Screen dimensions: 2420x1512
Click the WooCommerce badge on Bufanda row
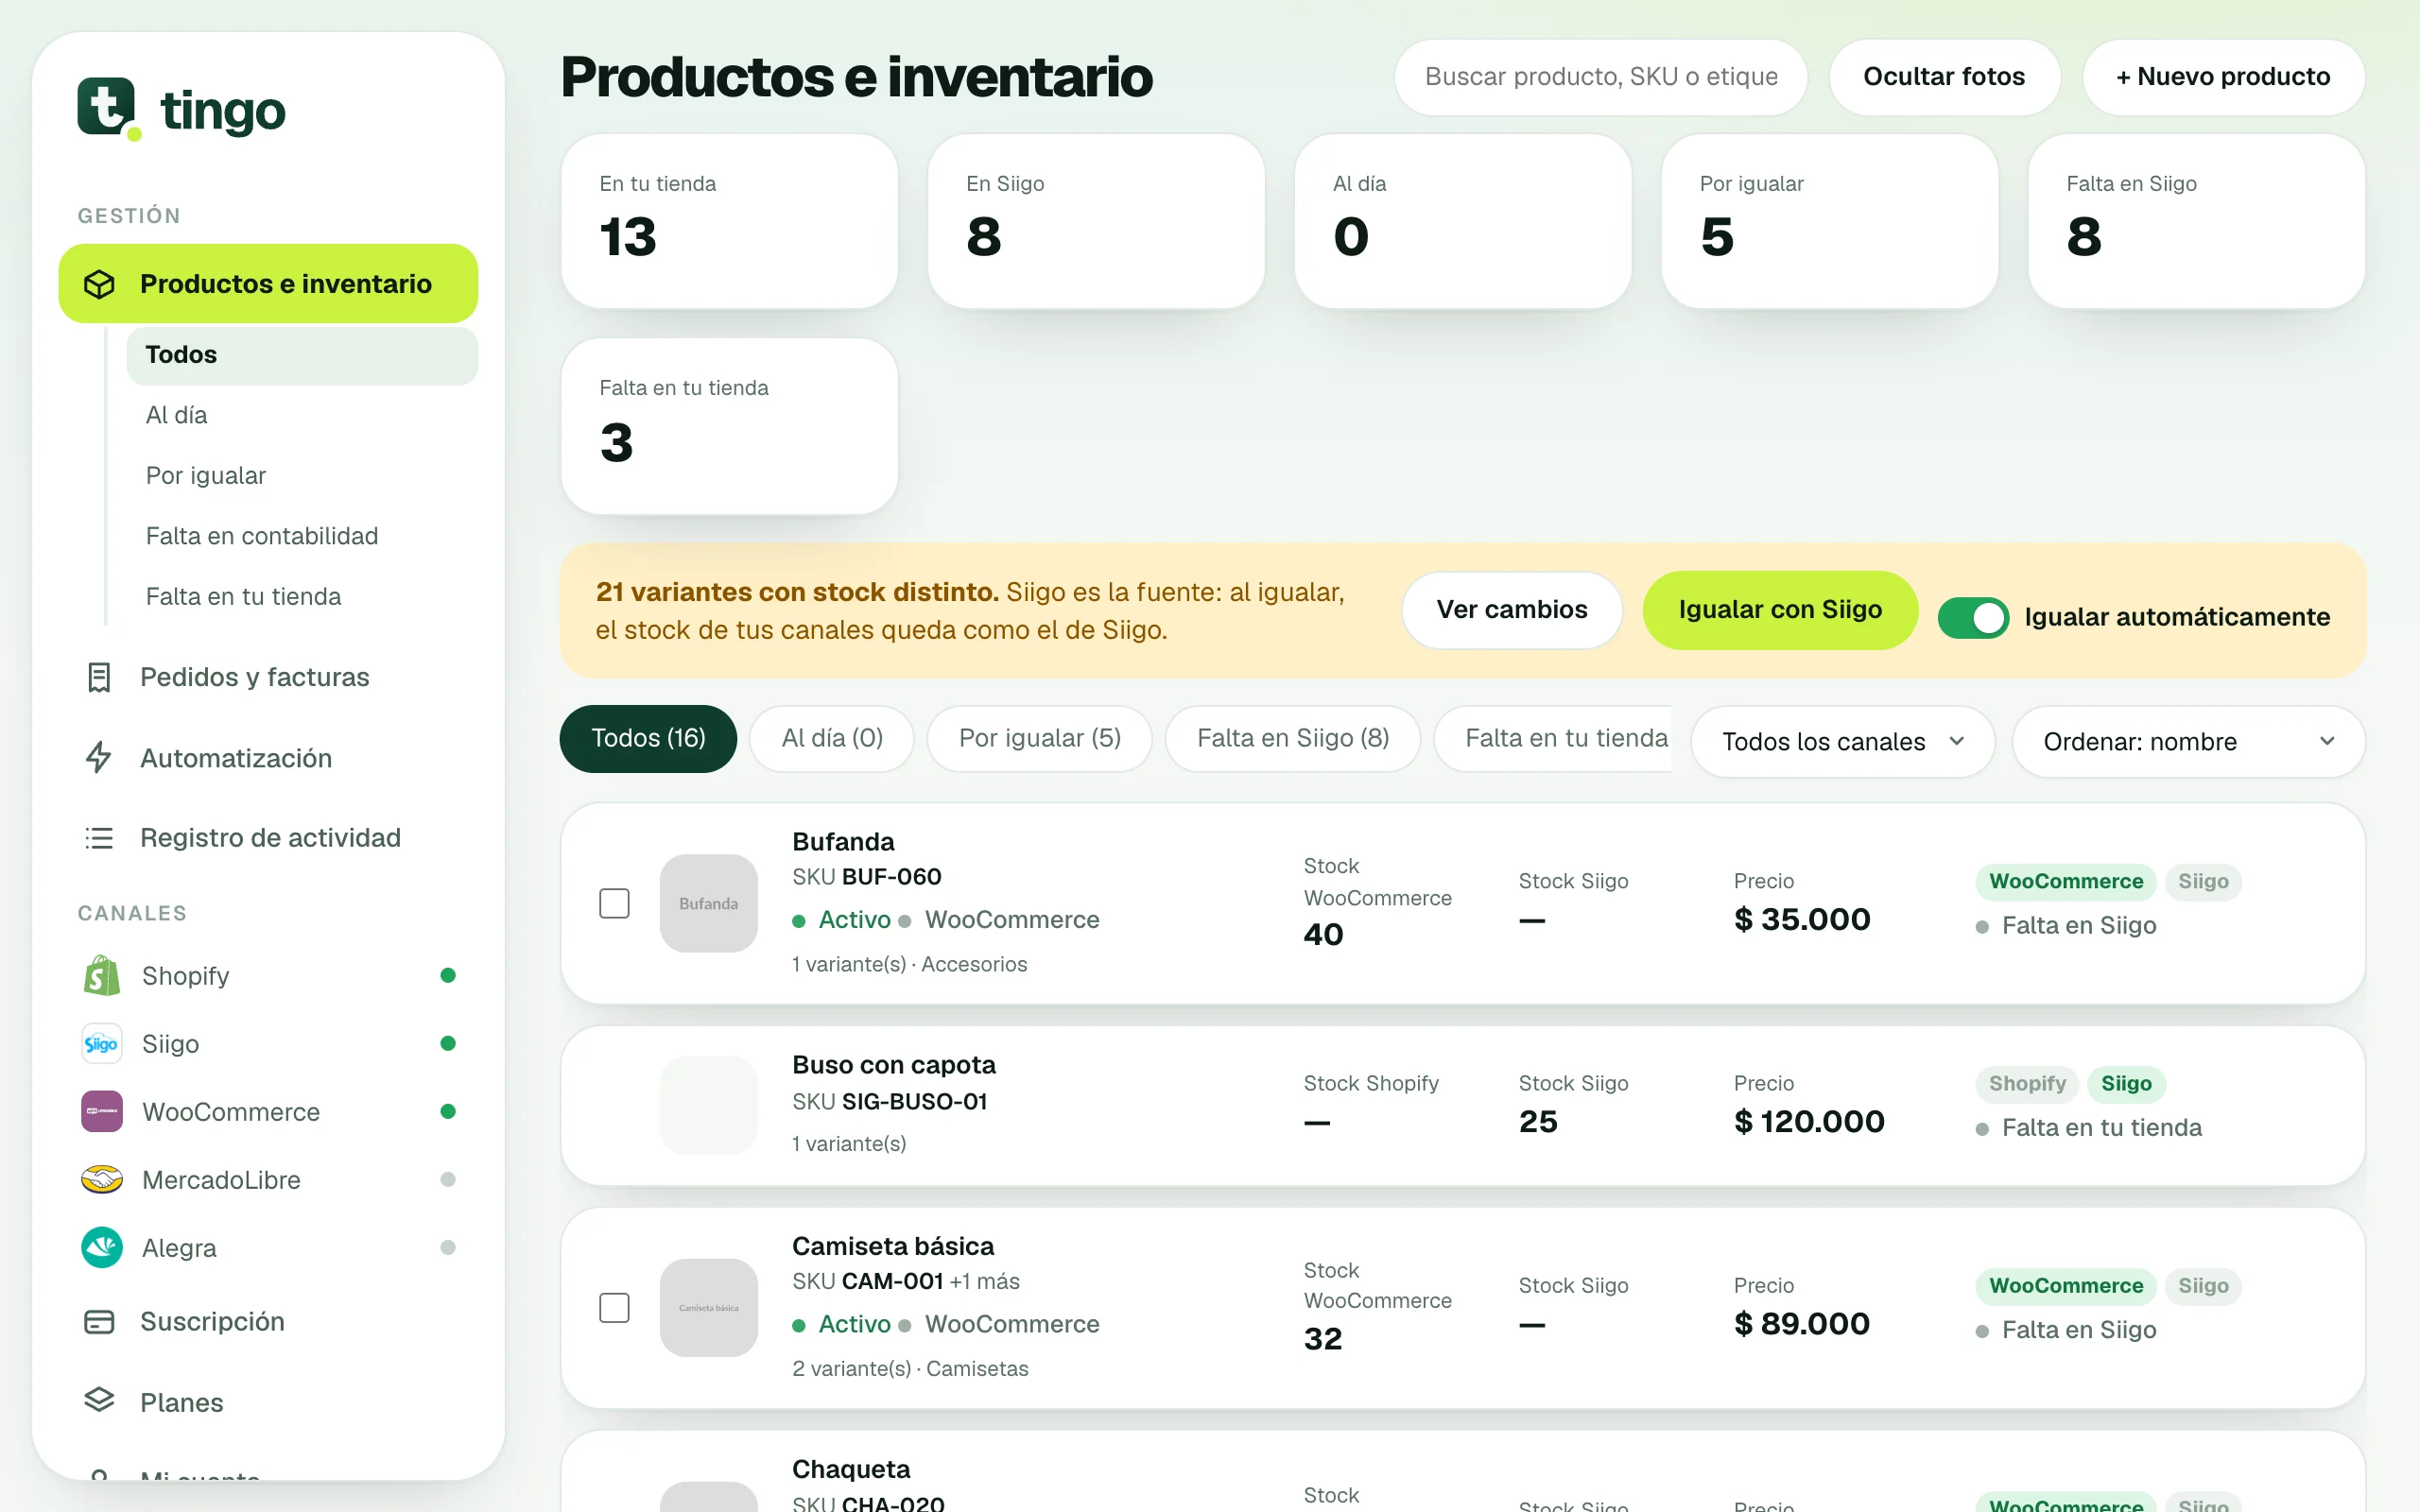[2066, 881]
